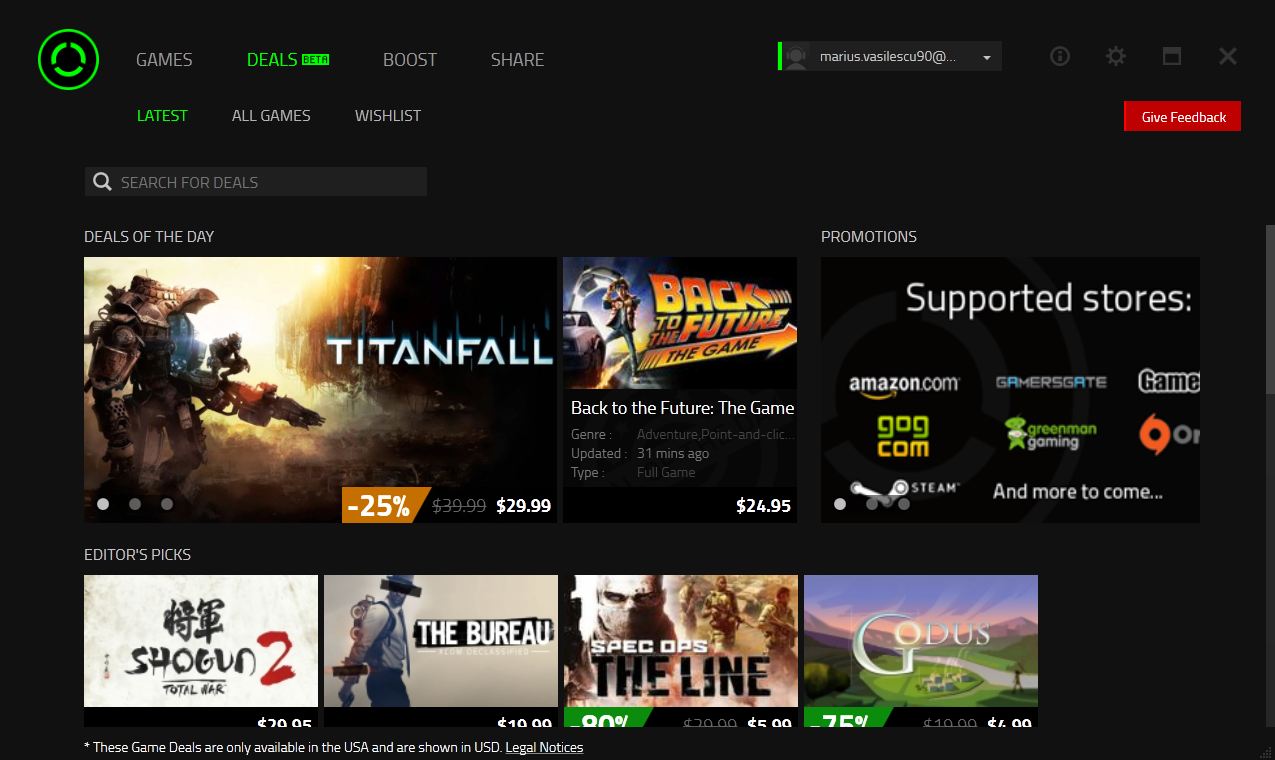The image size is (1275, 760).
Task: Click the Origin store logo
Action: [x=1169, y=434]
